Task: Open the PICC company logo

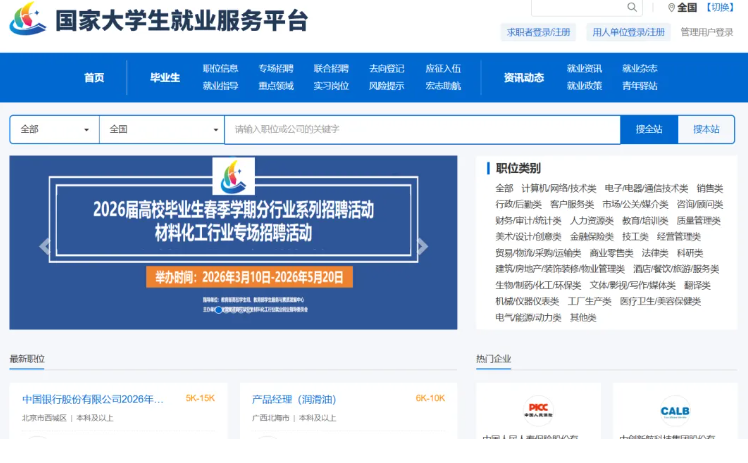Action: tap(538, 410)
